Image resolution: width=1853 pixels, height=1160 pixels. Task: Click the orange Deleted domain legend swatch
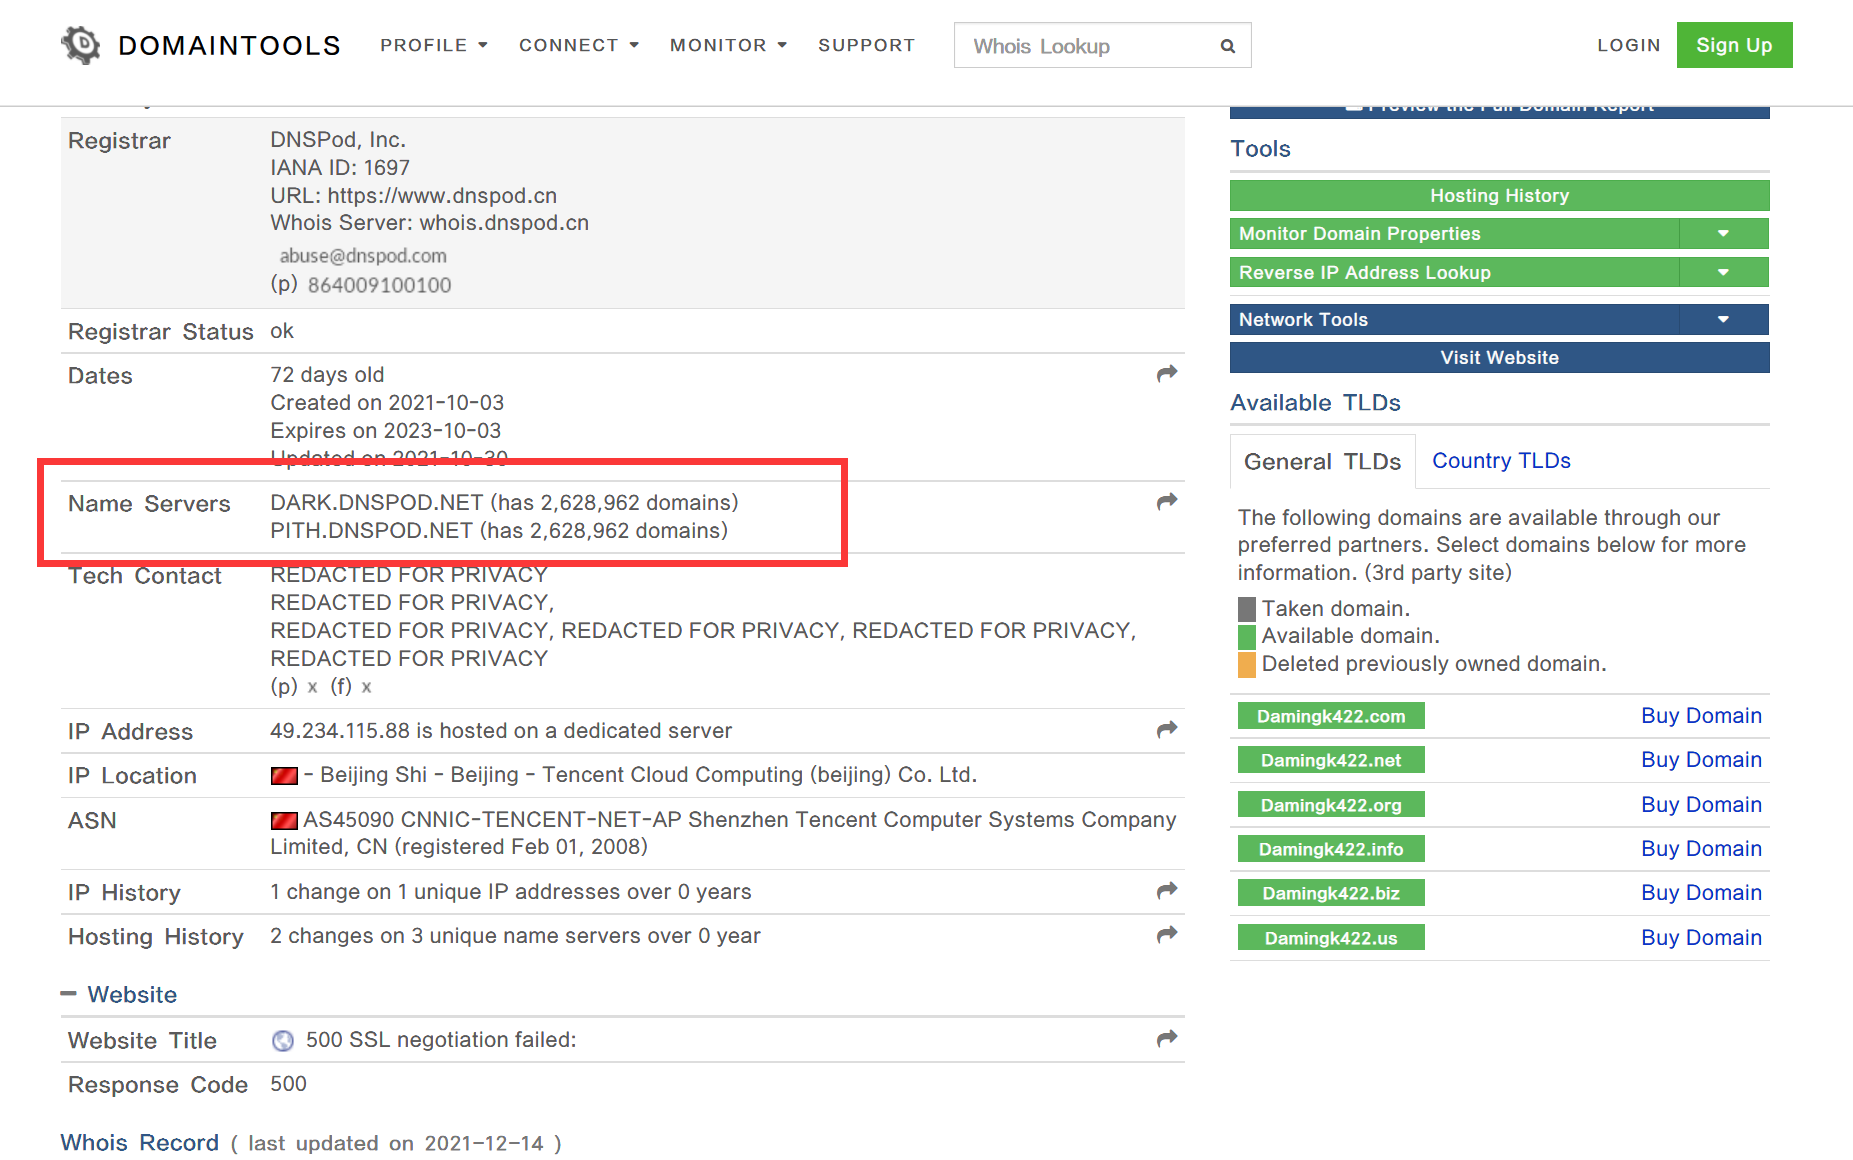click(1246, 665)
